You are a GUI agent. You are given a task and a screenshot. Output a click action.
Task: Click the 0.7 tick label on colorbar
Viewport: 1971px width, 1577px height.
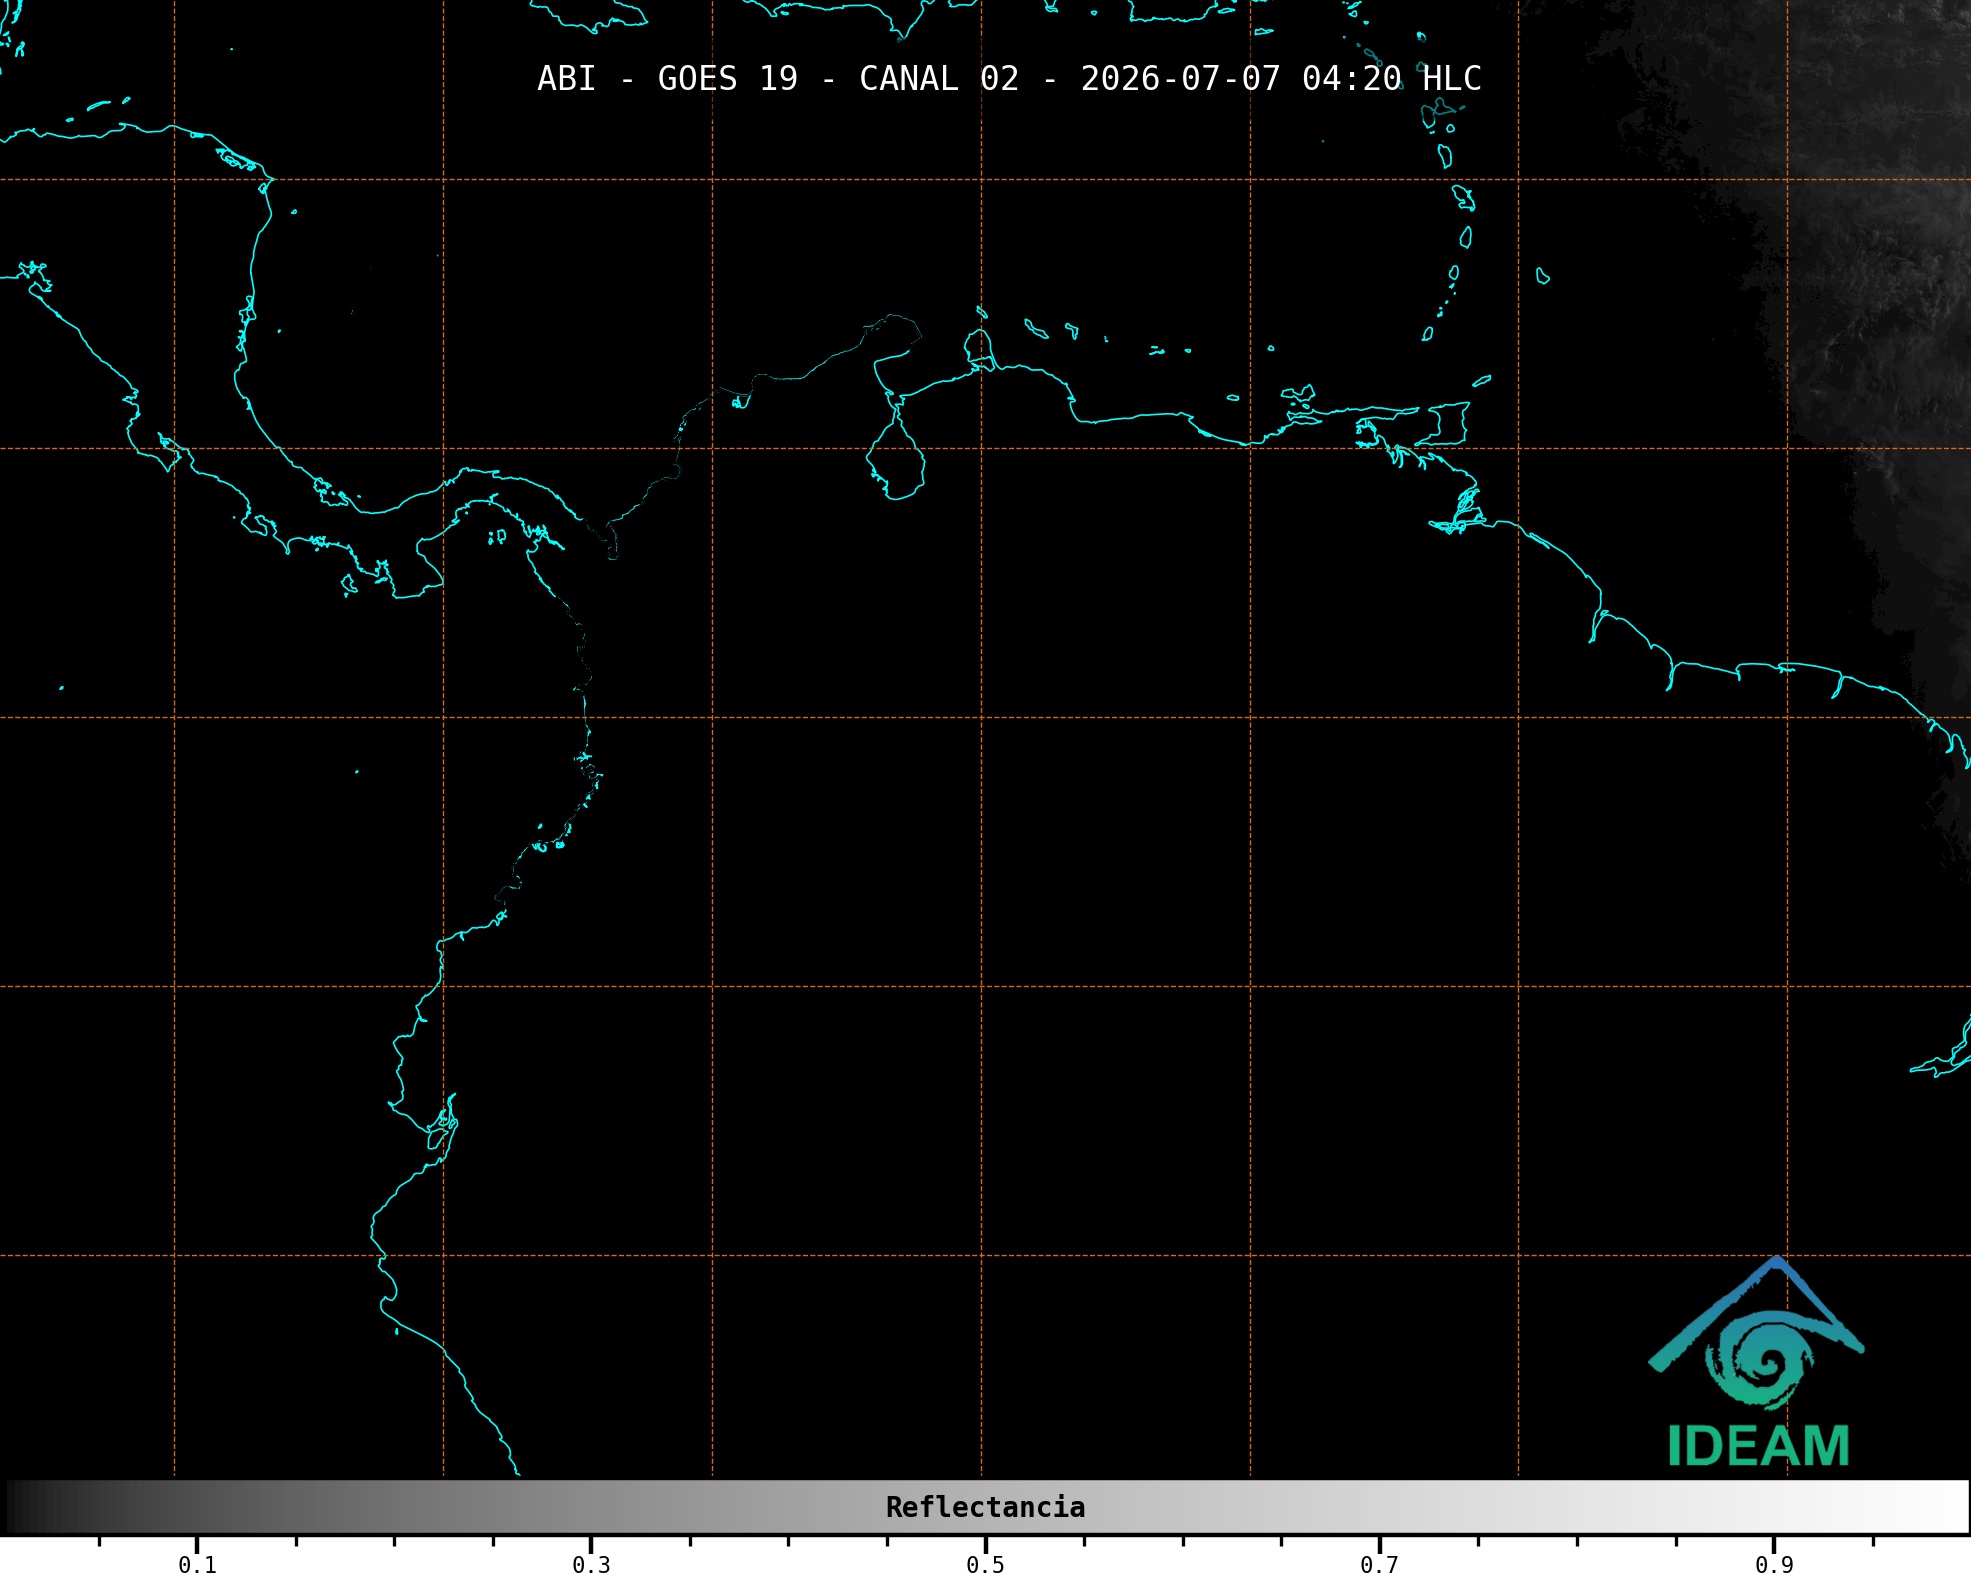1379,1564
